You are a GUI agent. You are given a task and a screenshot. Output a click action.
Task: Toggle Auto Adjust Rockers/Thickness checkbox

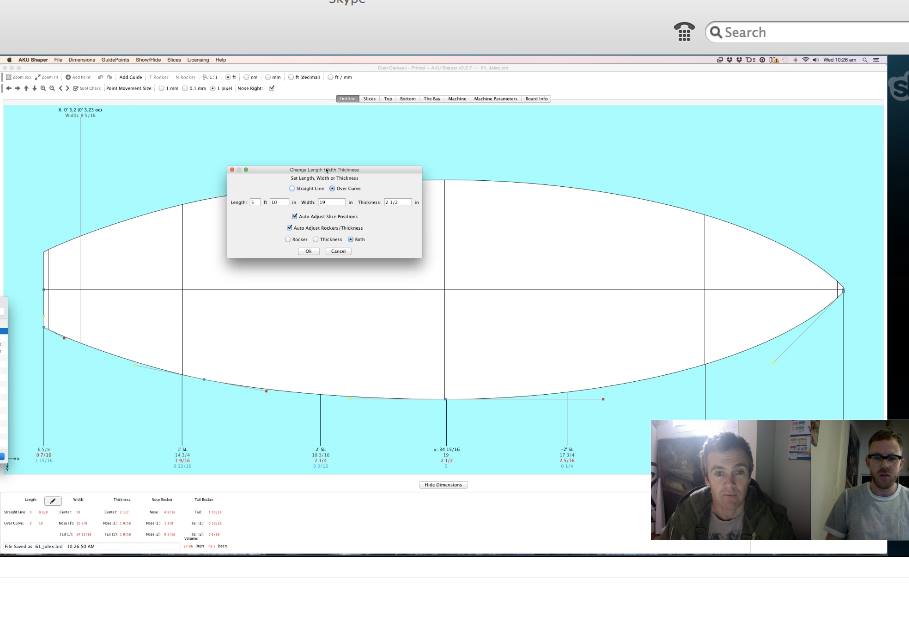[290, 228]
